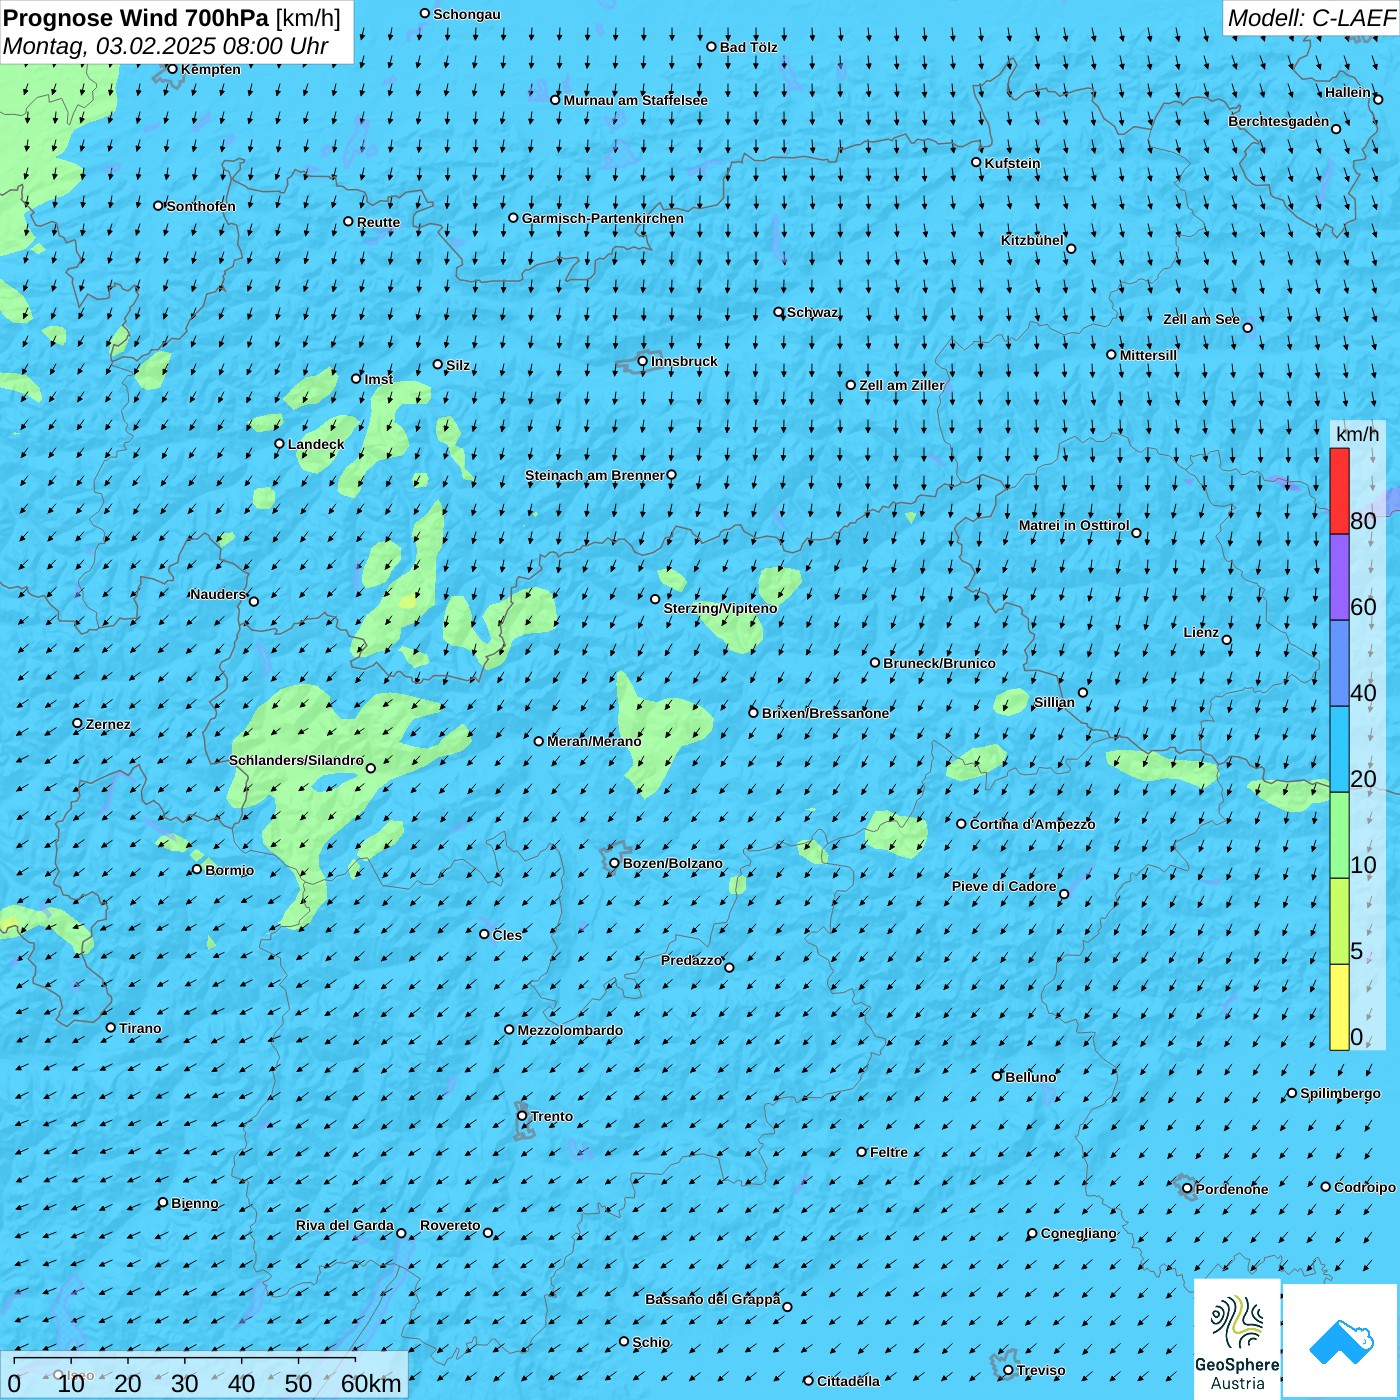Click the Lienz city label
The height and width of the screenshot is (1400, 1400).
(x=1201, y=632)
